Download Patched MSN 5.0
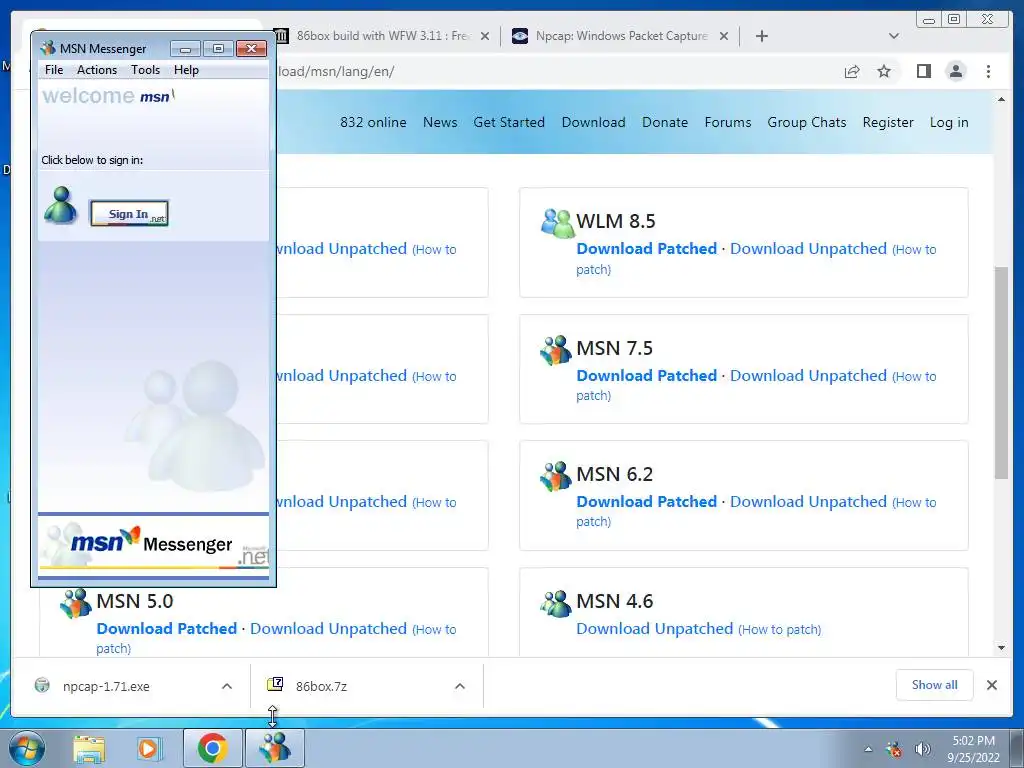The width and height of the screenshot is (1024, 768). tap(167, 628)
